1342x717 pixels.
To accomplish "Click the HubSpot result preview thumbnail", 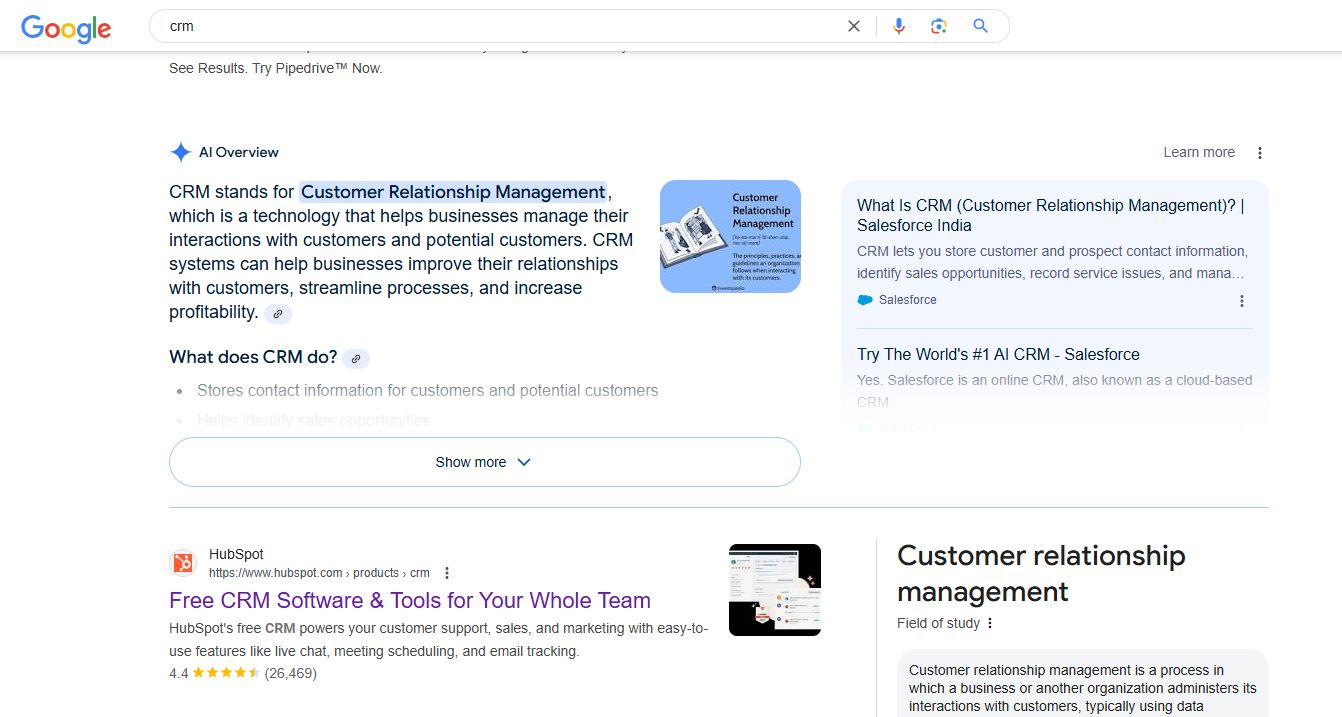I will [x=774, y=589].
